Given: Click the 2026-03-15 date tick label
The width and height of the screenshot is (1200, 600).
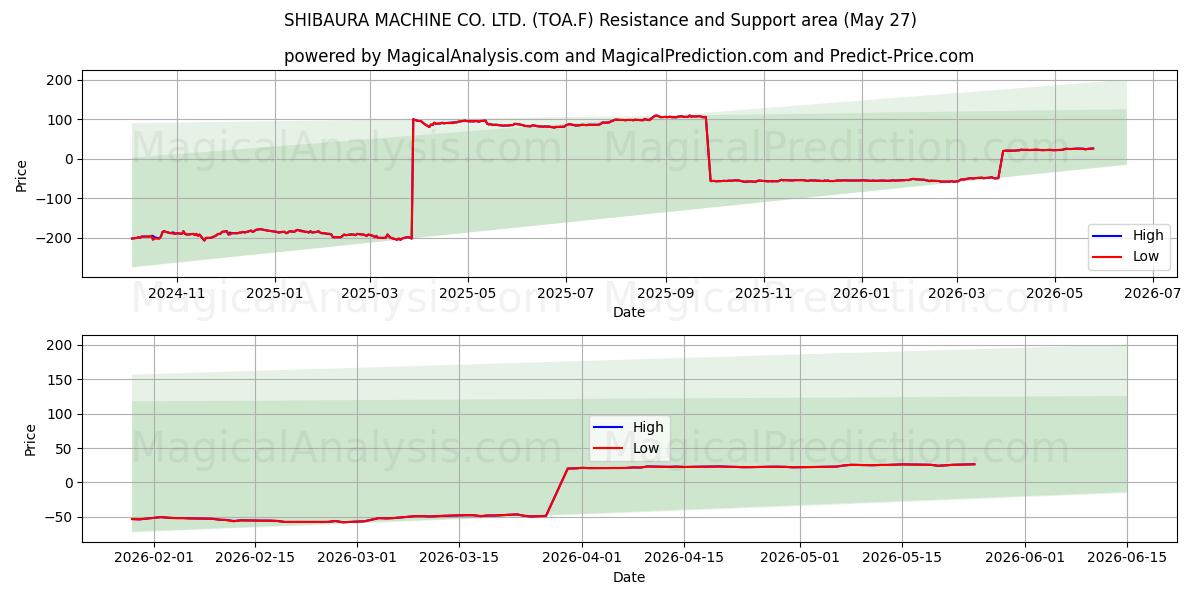Looking at the screenshot, I should pyautogui.click(x=458, y=558).
